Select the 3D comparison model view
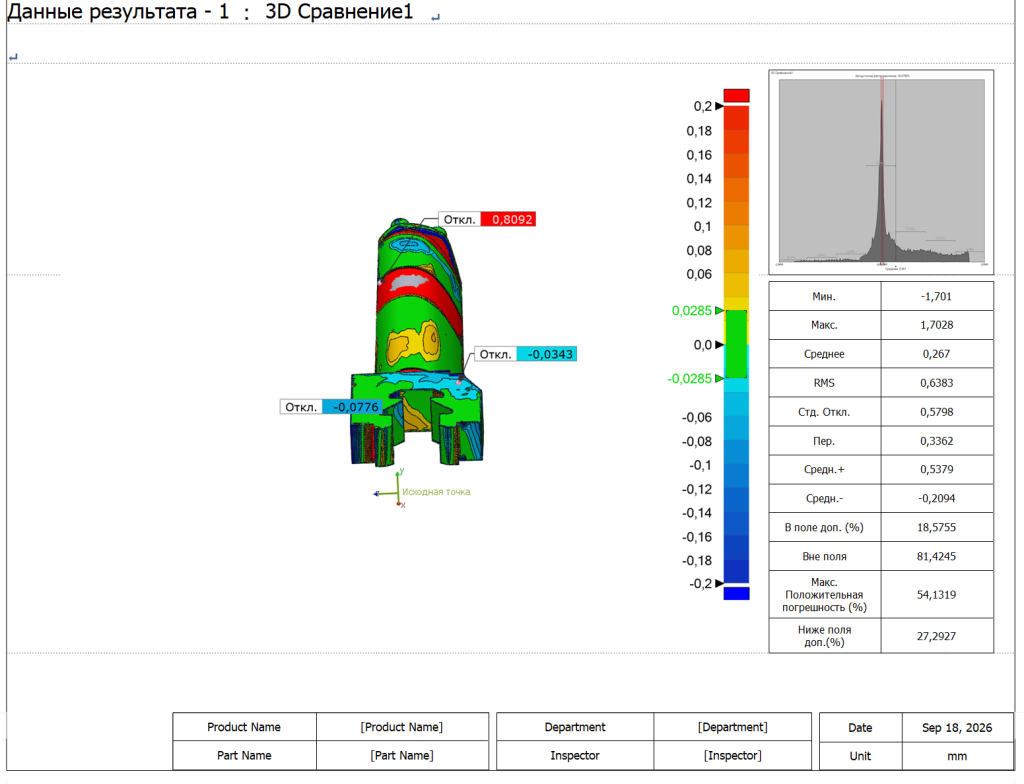Viewport: 1024px width, 784px height. pyautogui.click(x=418, y=342)
